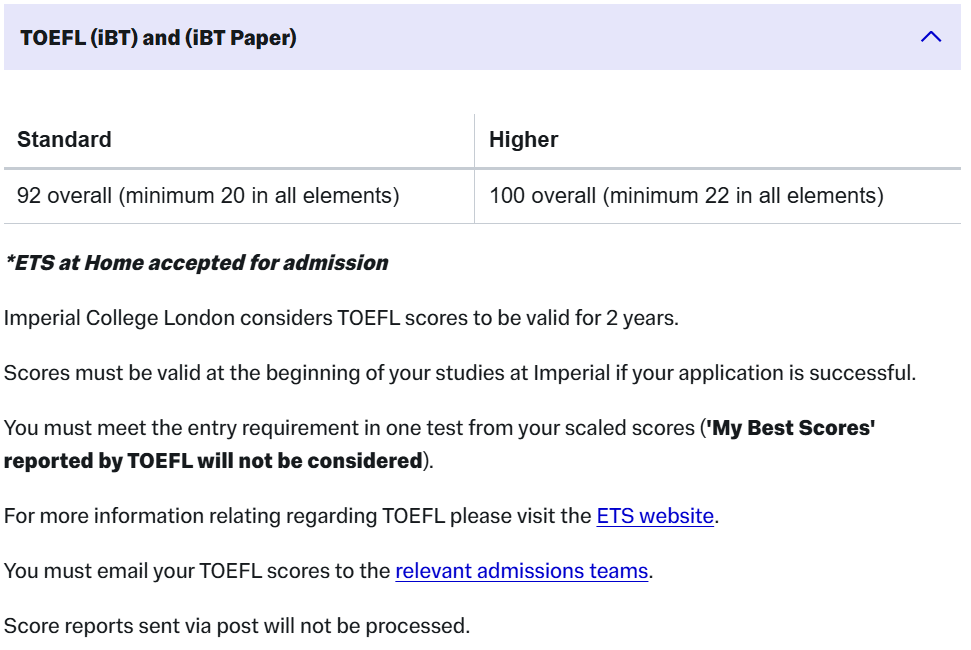Click '(minimum 20 in all elements)' text
The image size is (971, 650).
pos(259,196)
